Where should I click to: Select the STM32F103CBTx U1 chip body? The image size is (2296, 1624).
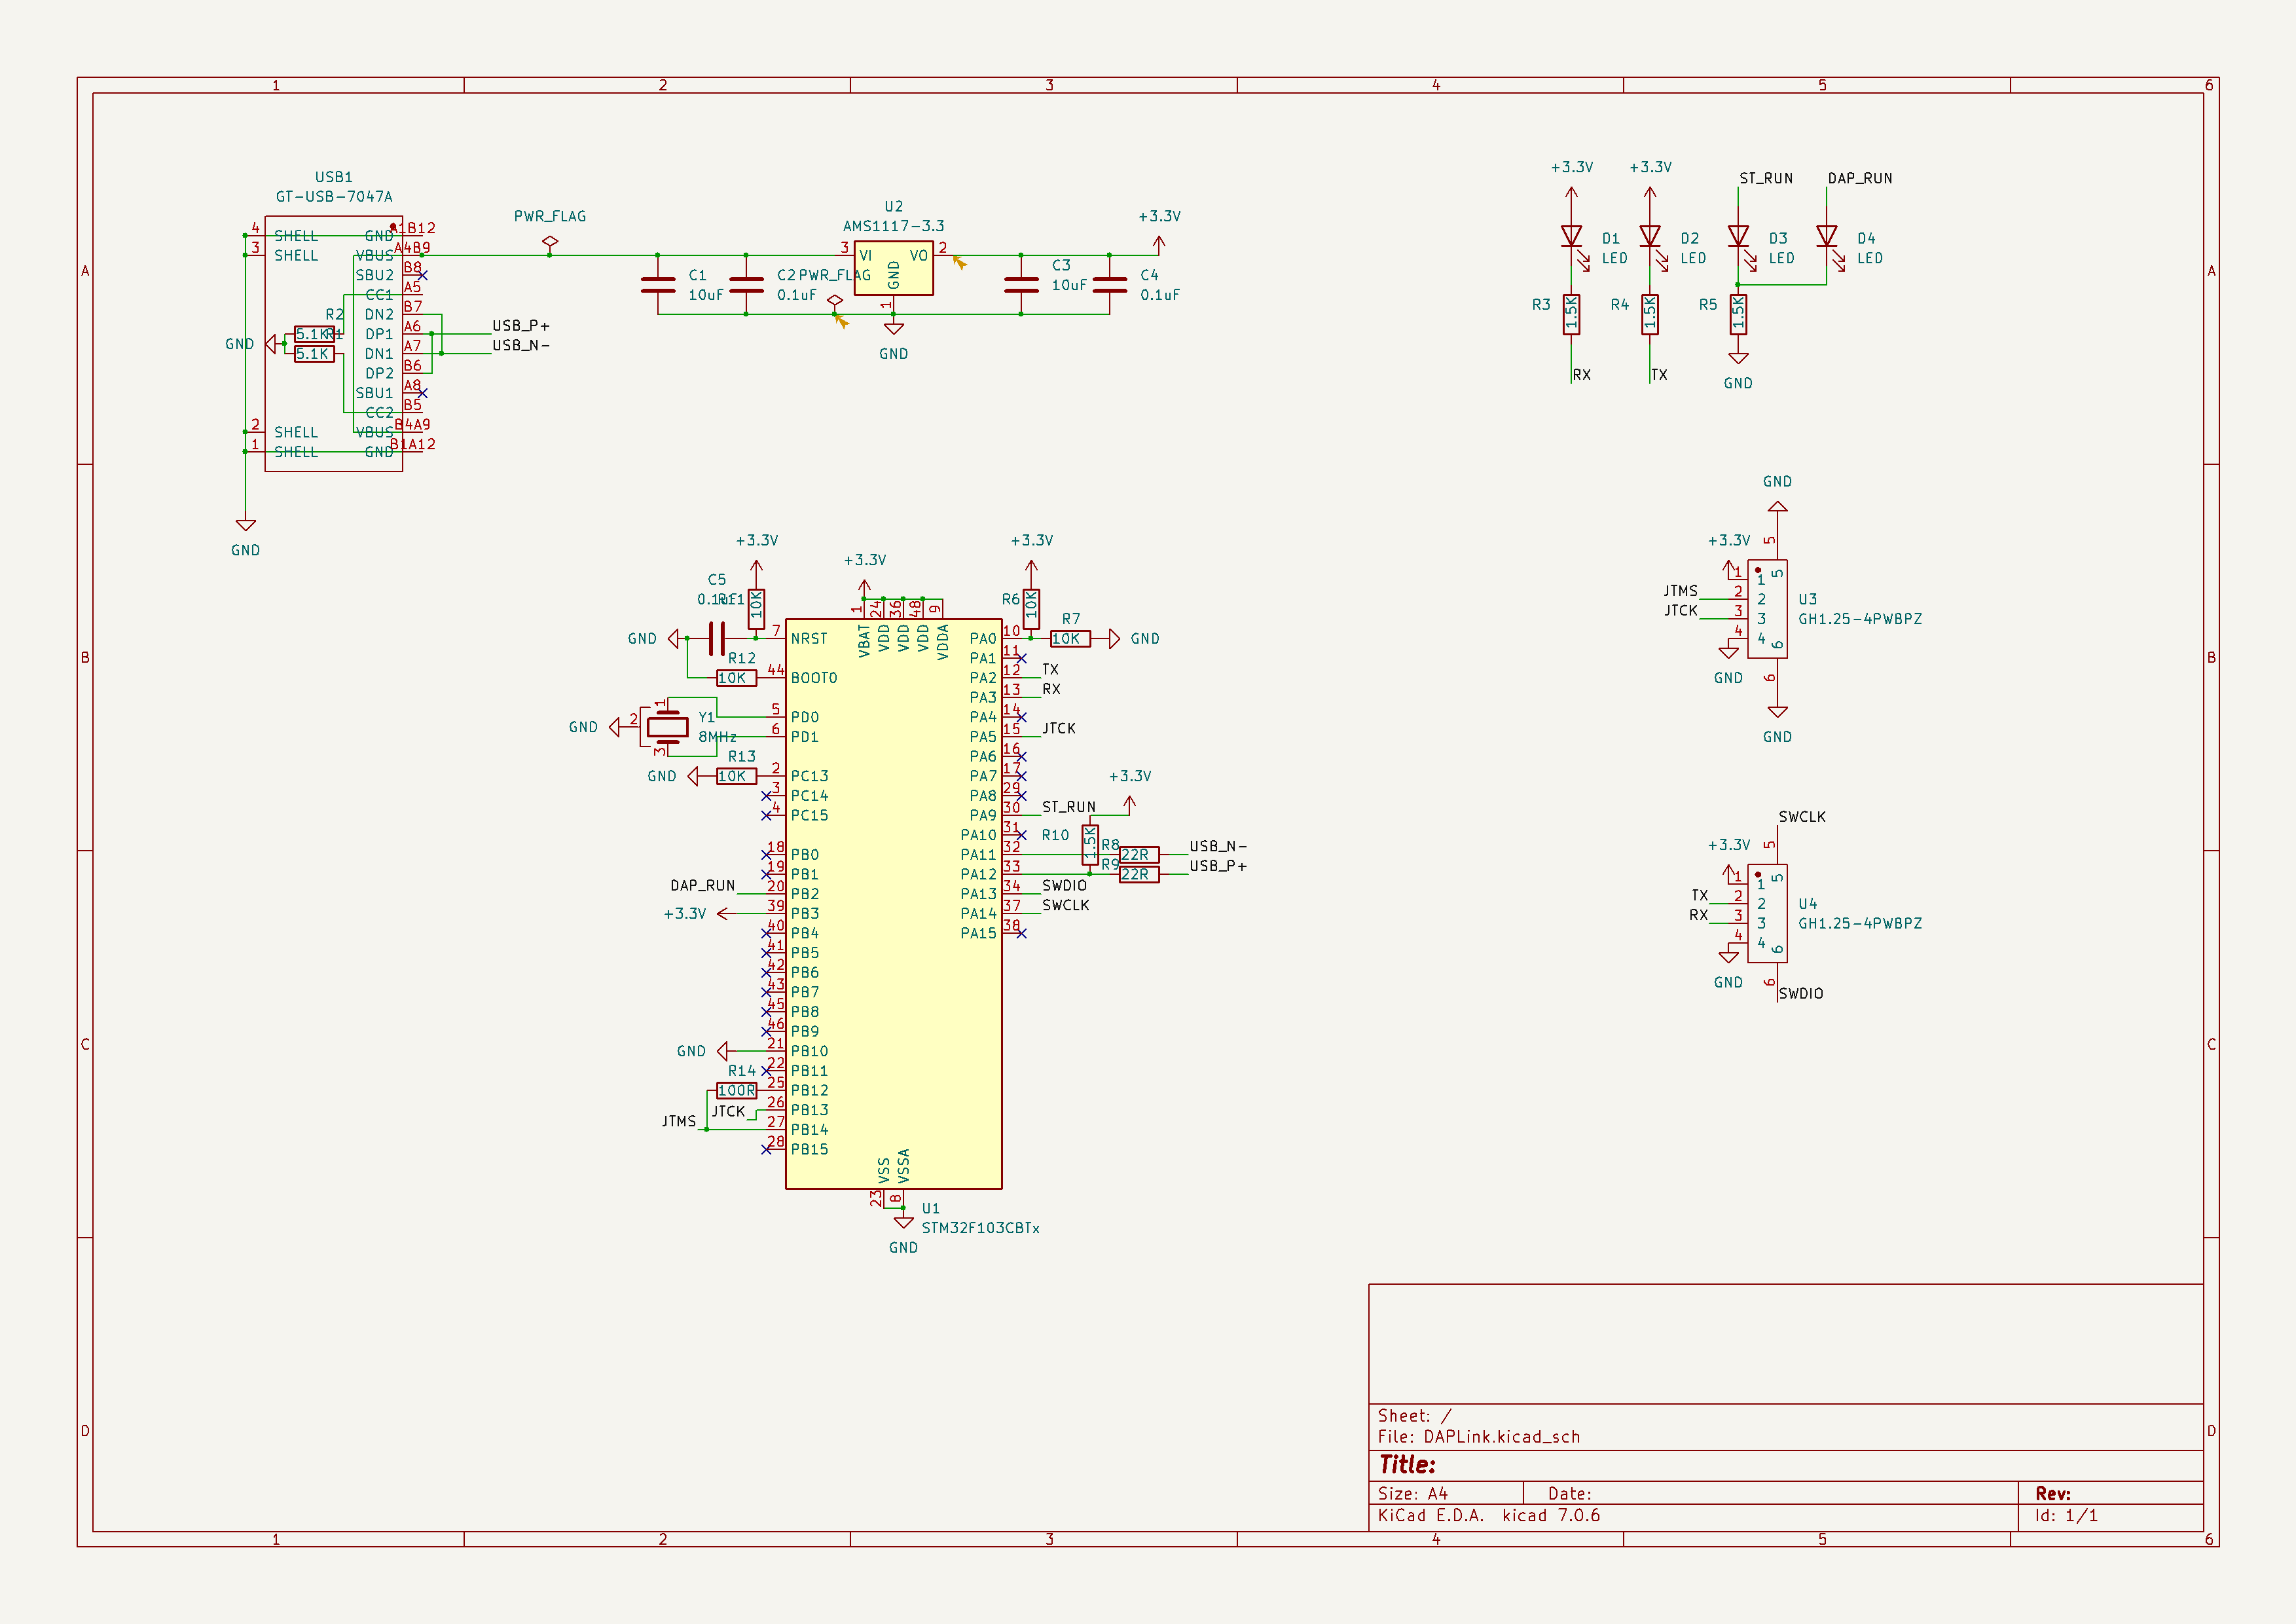click(x=893, y=903)
